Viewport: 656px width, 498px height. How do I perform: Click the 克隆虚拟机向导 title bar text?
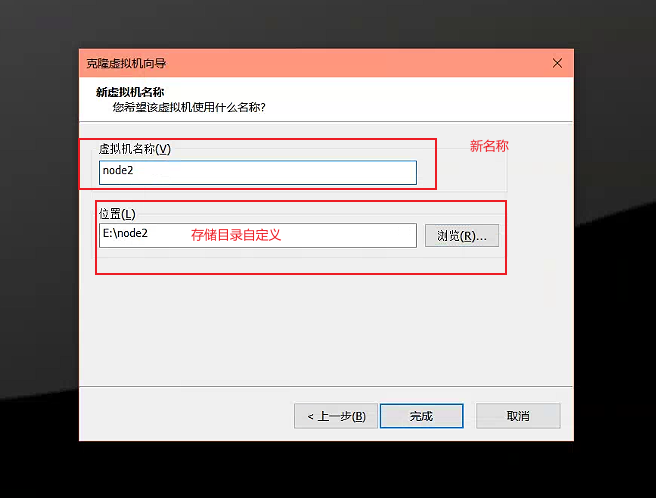point(126,64)
